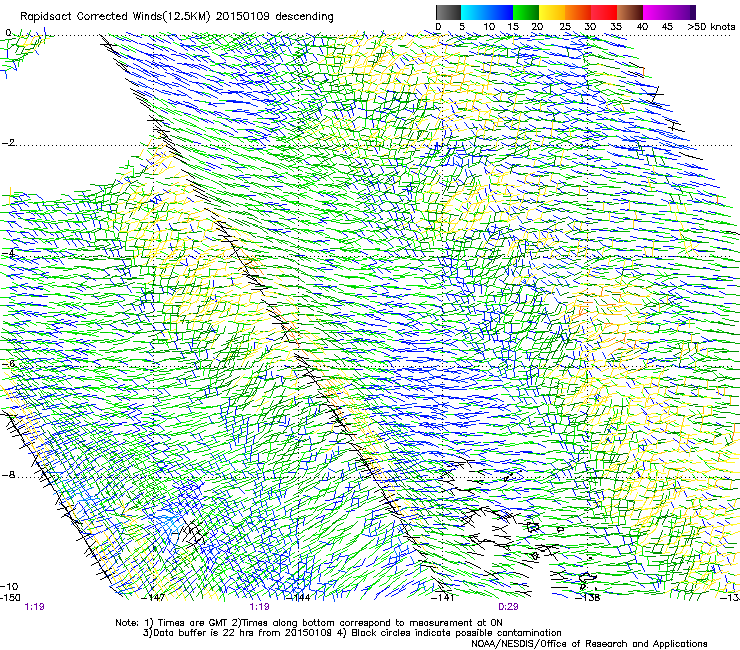Click the '-141' longitude axis label
Image resolution: width=740 pixels, height=650 pixels.
pos(443,598)
